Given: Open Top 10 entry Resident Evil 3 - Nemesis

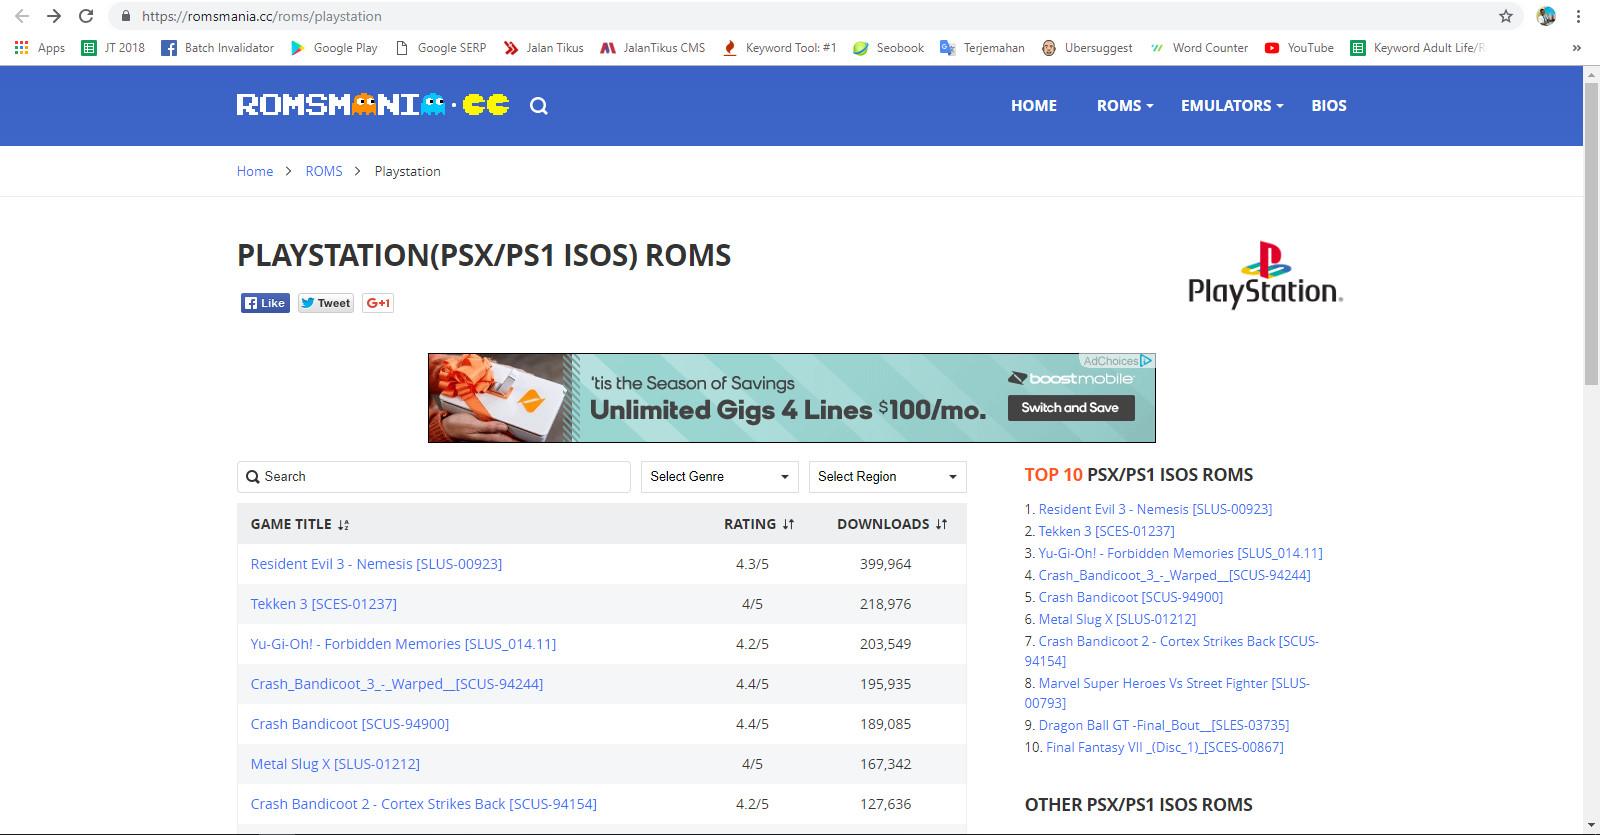Looking at the screenshot, I should pos(1155,509).
